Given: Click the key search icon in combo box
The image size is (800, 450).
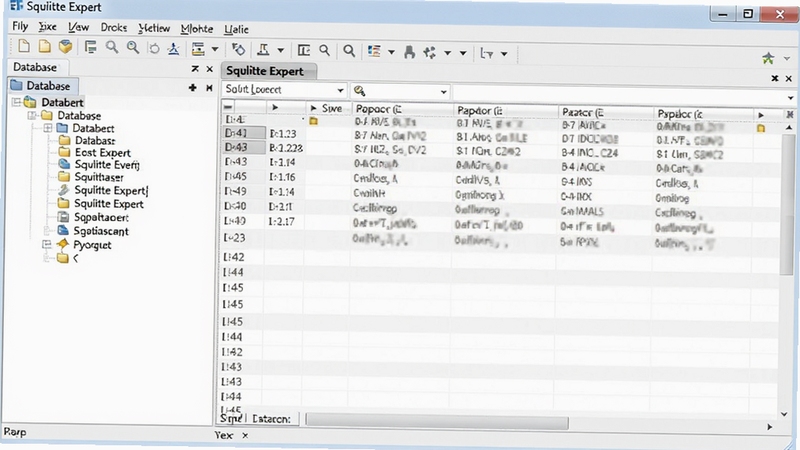Looking at the screenshot, I should pyautogui.click(x=360, y=91).
